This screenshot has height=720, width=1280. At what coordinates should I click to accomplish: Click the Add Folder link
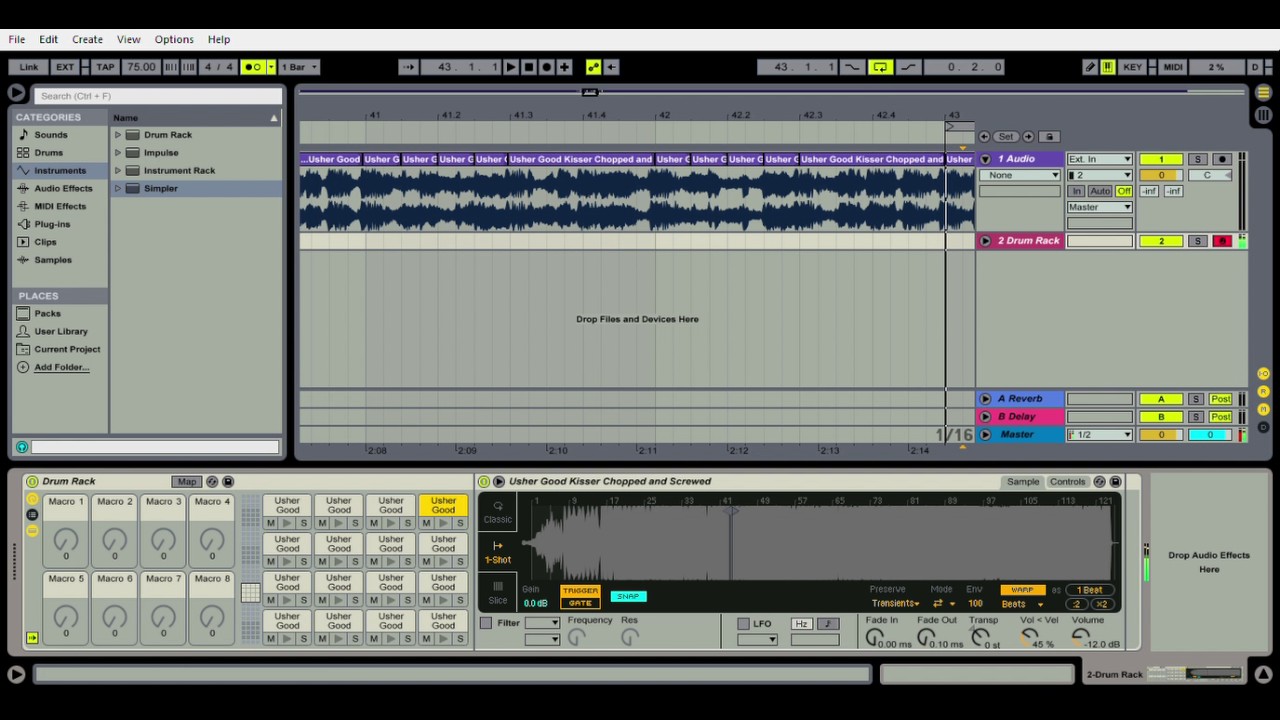(x=62, y=368)
